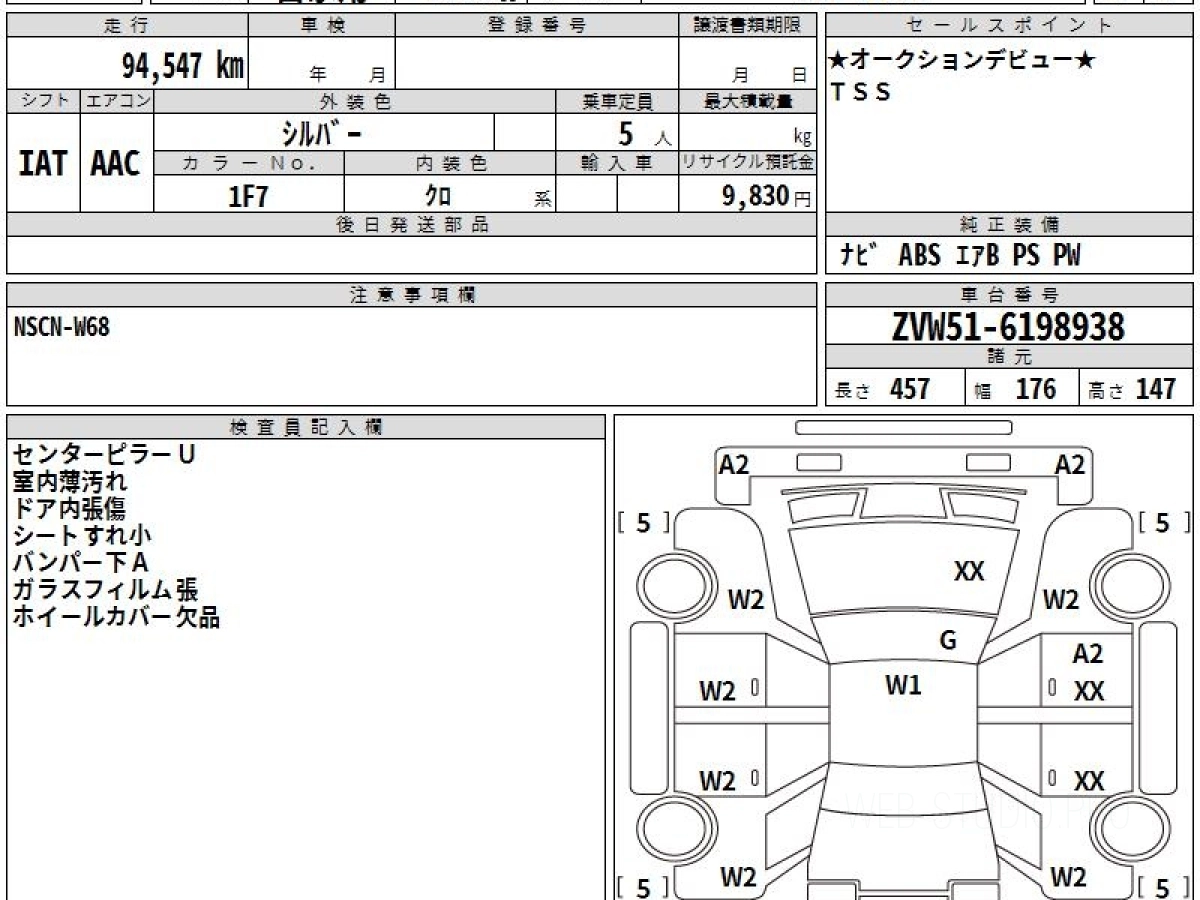Screen dimensions: 1200x900
Task: Select inspector note 室内薄汚れ
Action: coord(70,481)
